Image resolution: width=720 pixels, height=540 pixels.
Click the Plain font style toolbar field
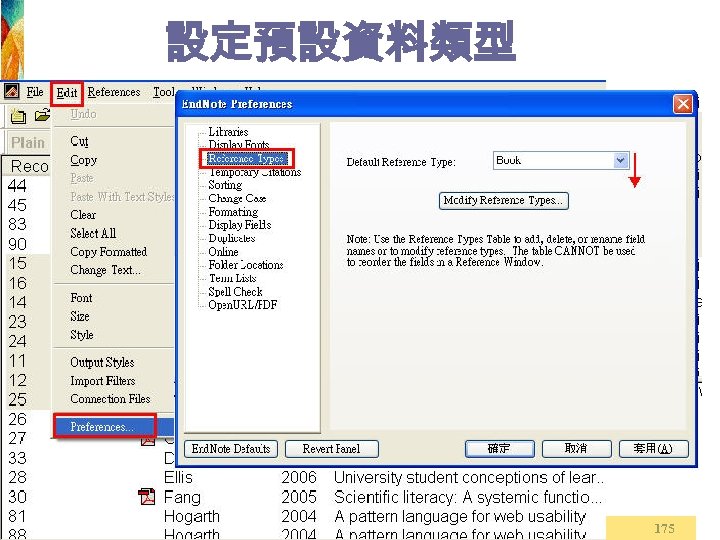(x=28, y=142)
